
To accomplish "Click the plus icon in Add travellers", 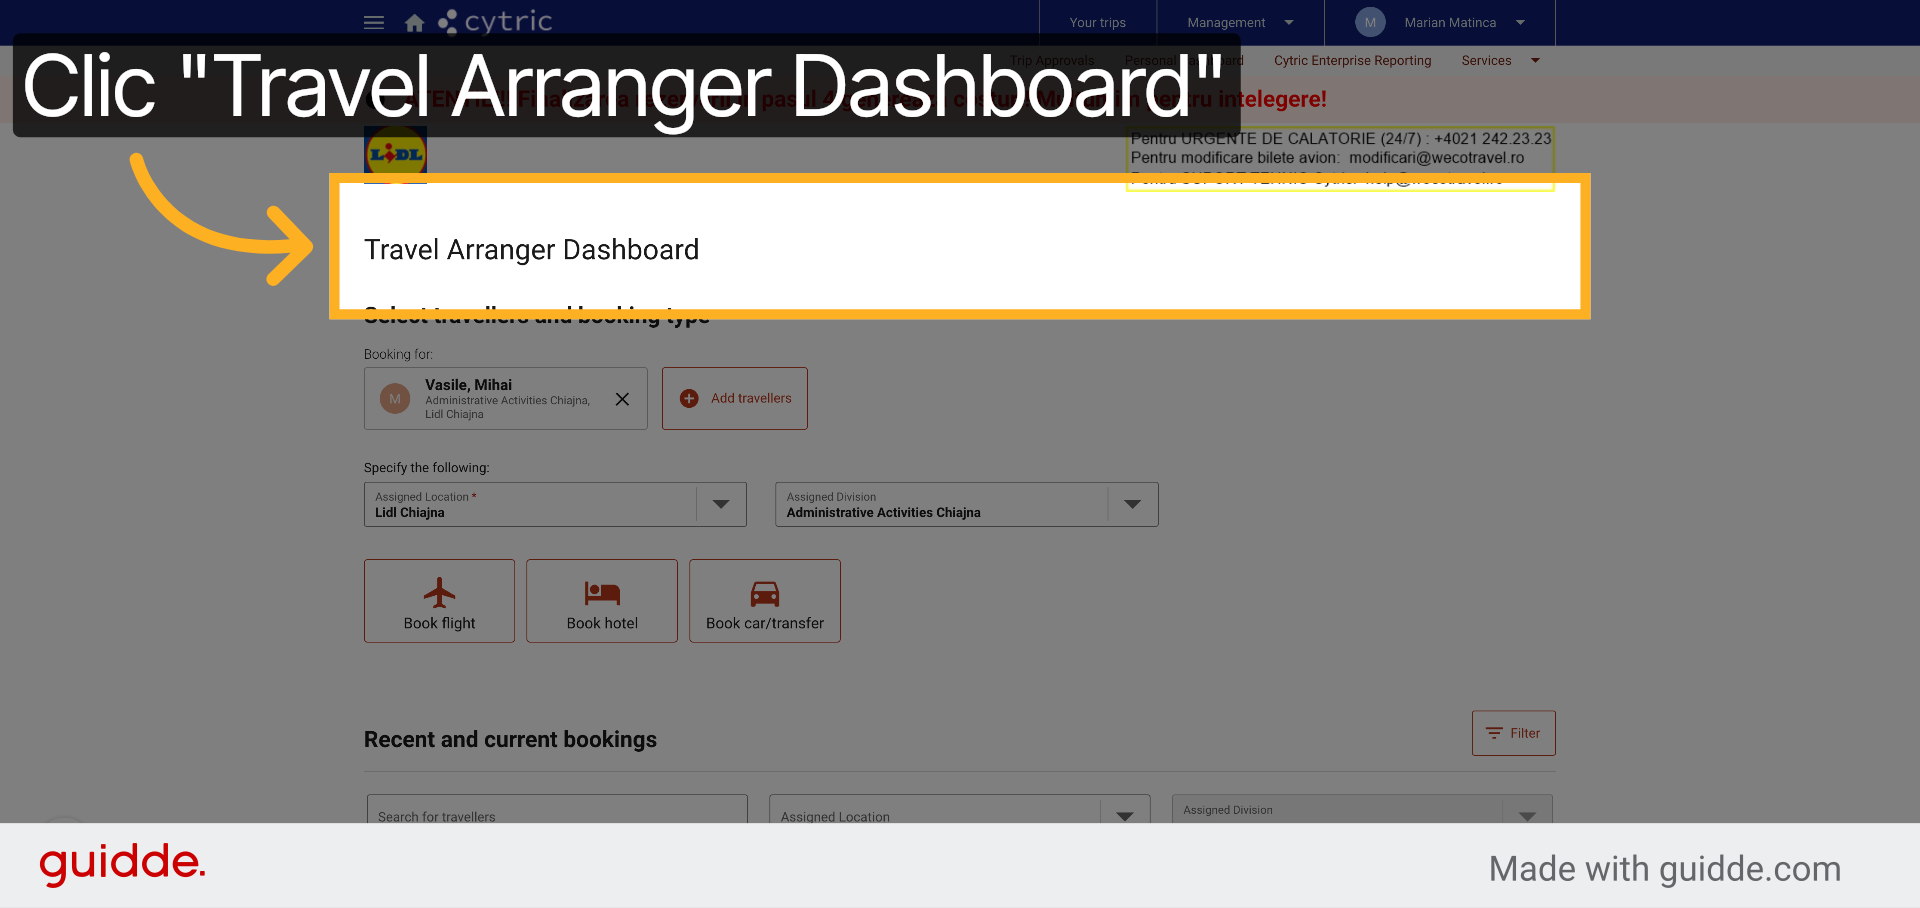I will (689, 398).
